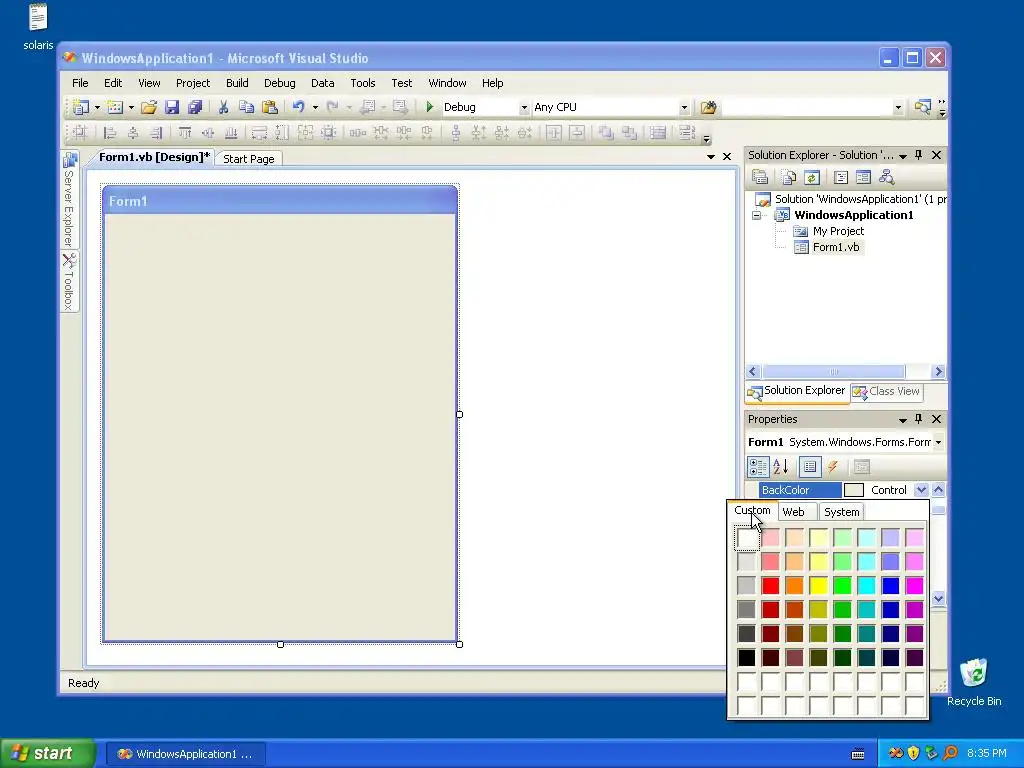This screenshot has height=768, width=1024.
Task: Click the Copy toolbar icon
Action: point(246,107)
